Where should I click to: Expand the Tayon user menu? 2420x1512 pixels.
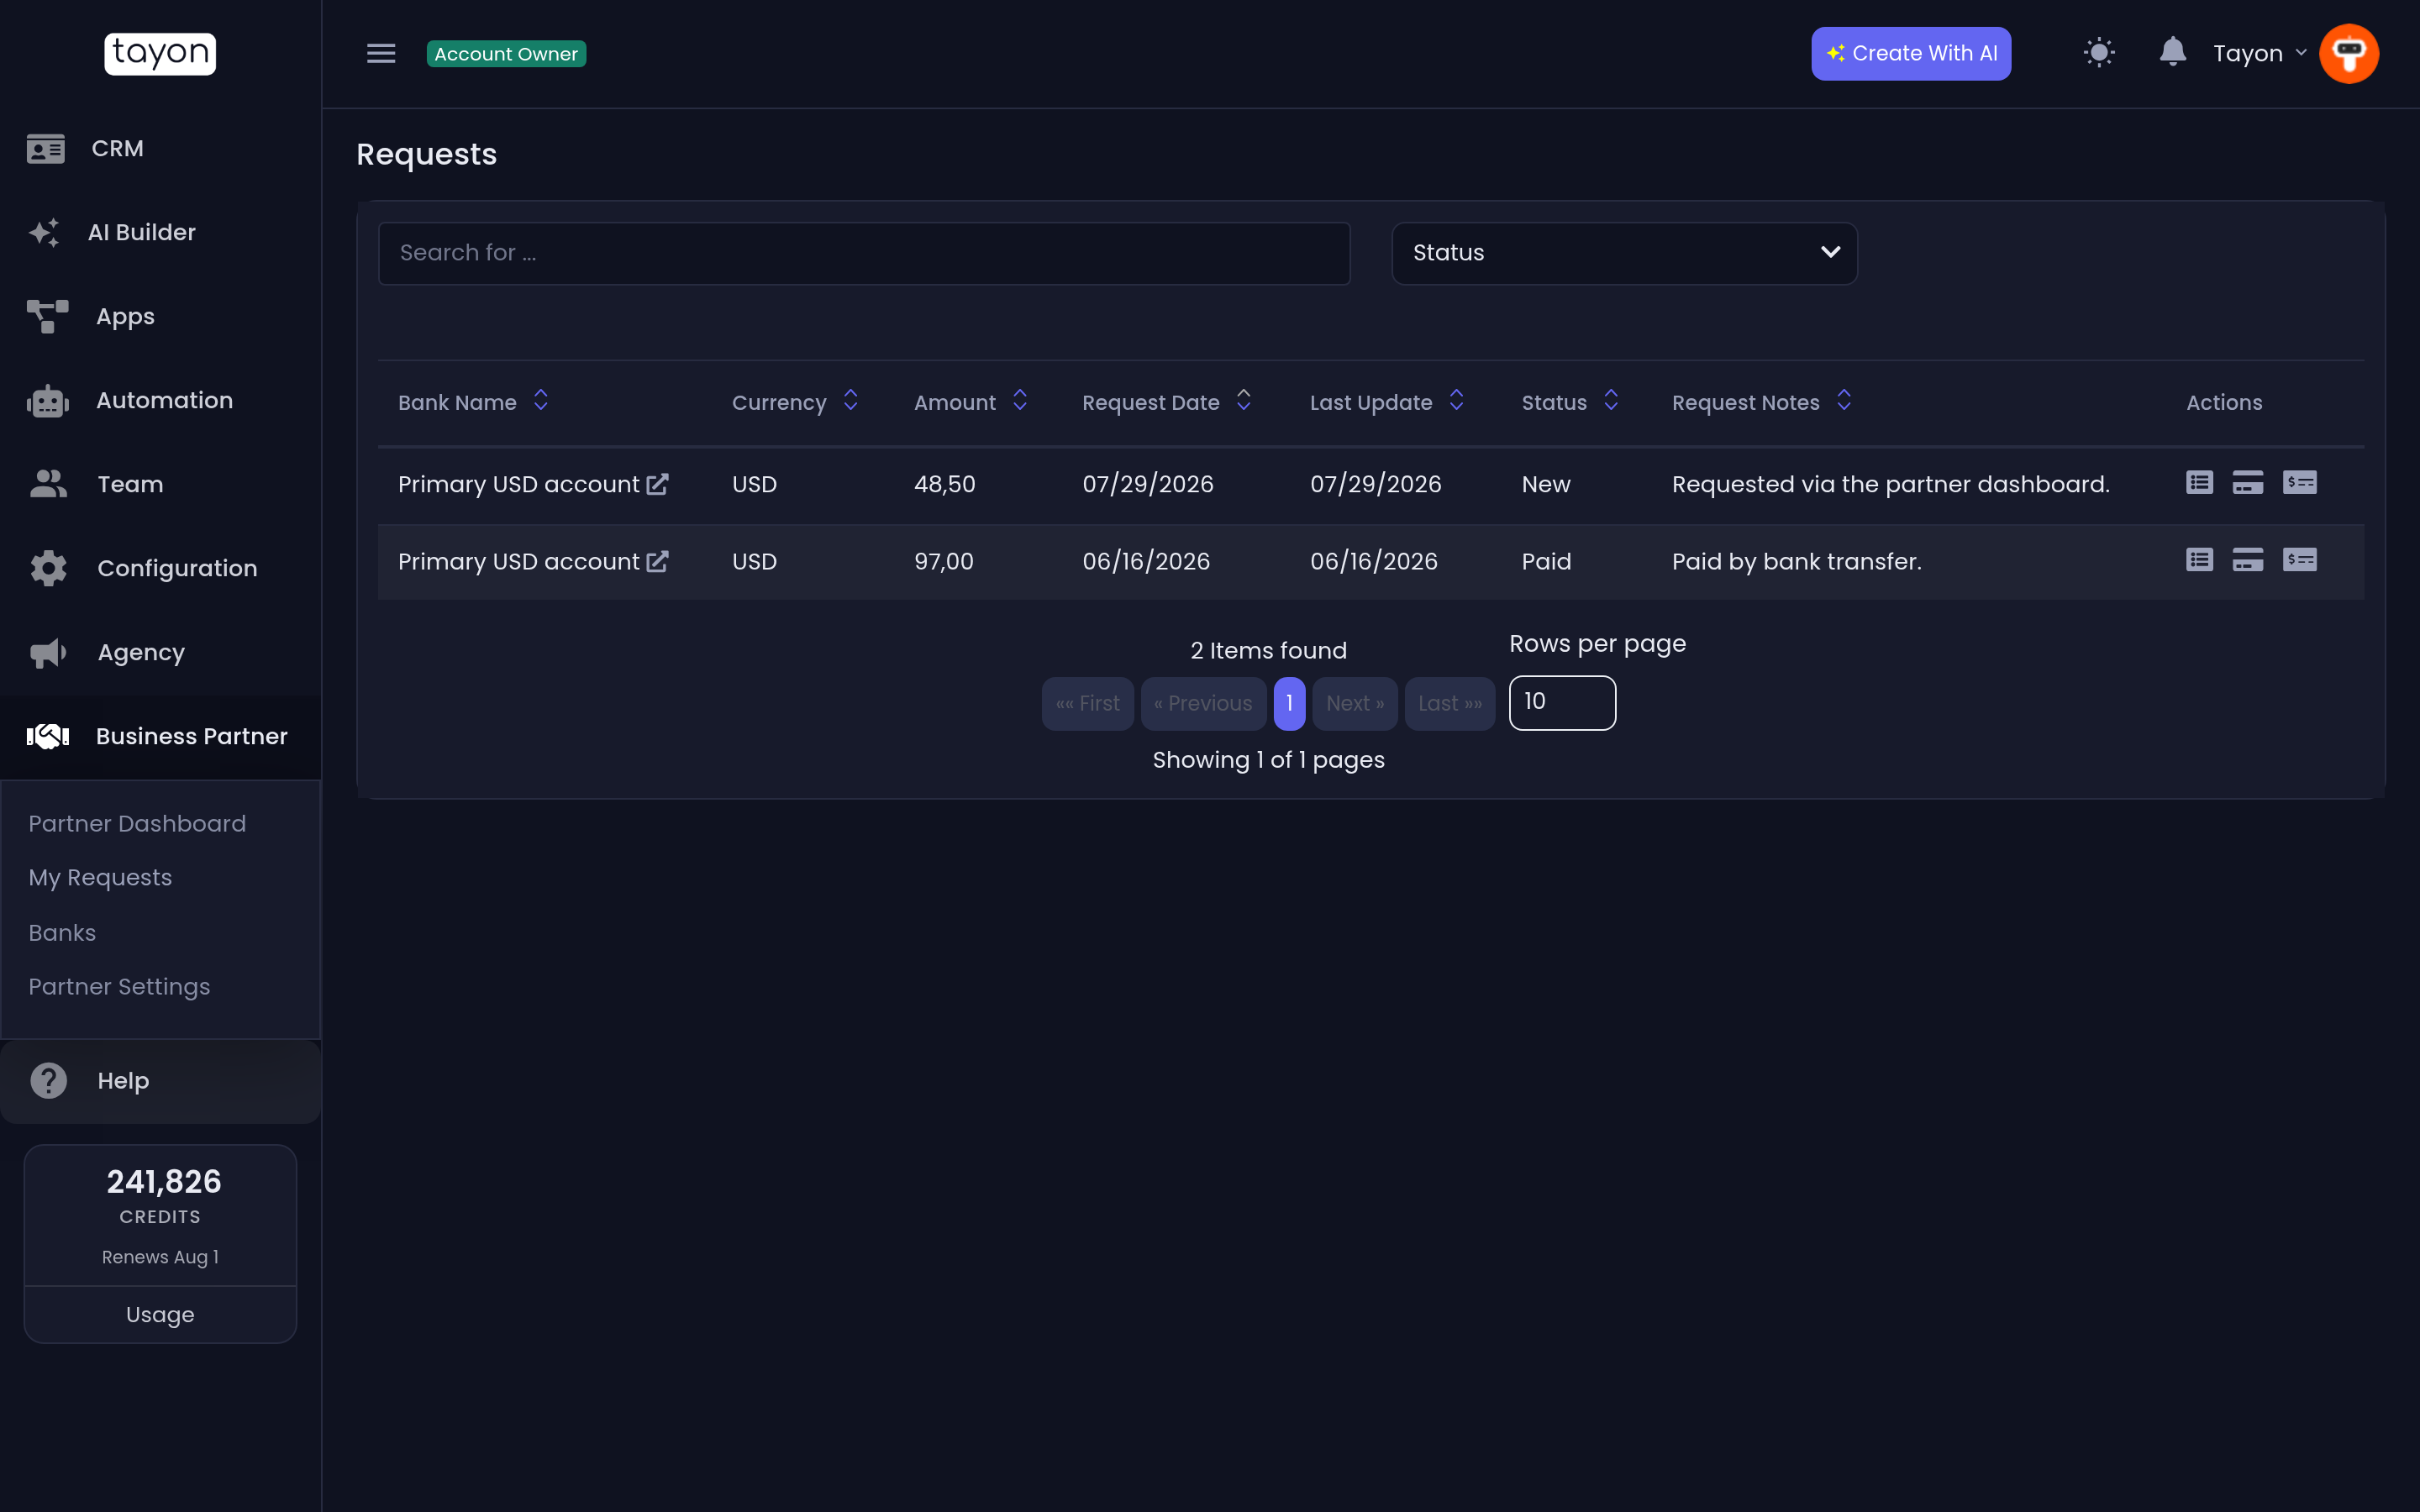(2259, 54)
